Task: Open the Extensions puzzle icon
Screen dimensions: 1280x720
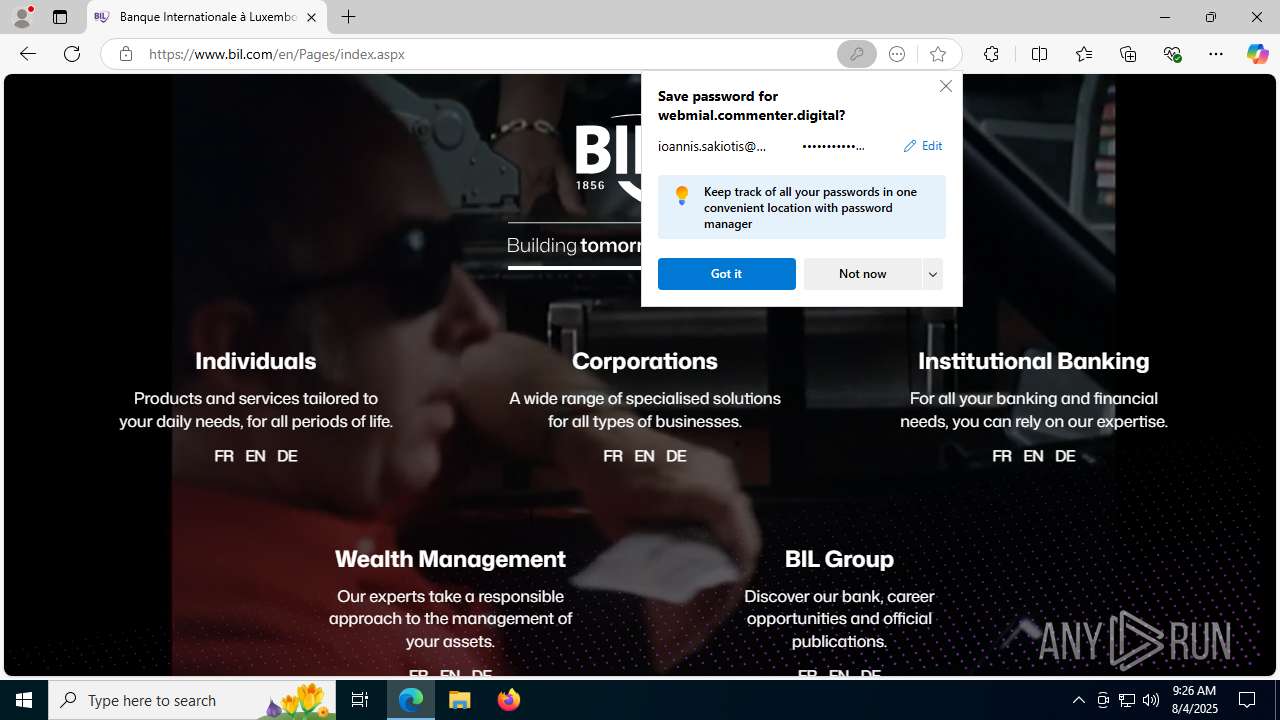Action: click(991, 54)
